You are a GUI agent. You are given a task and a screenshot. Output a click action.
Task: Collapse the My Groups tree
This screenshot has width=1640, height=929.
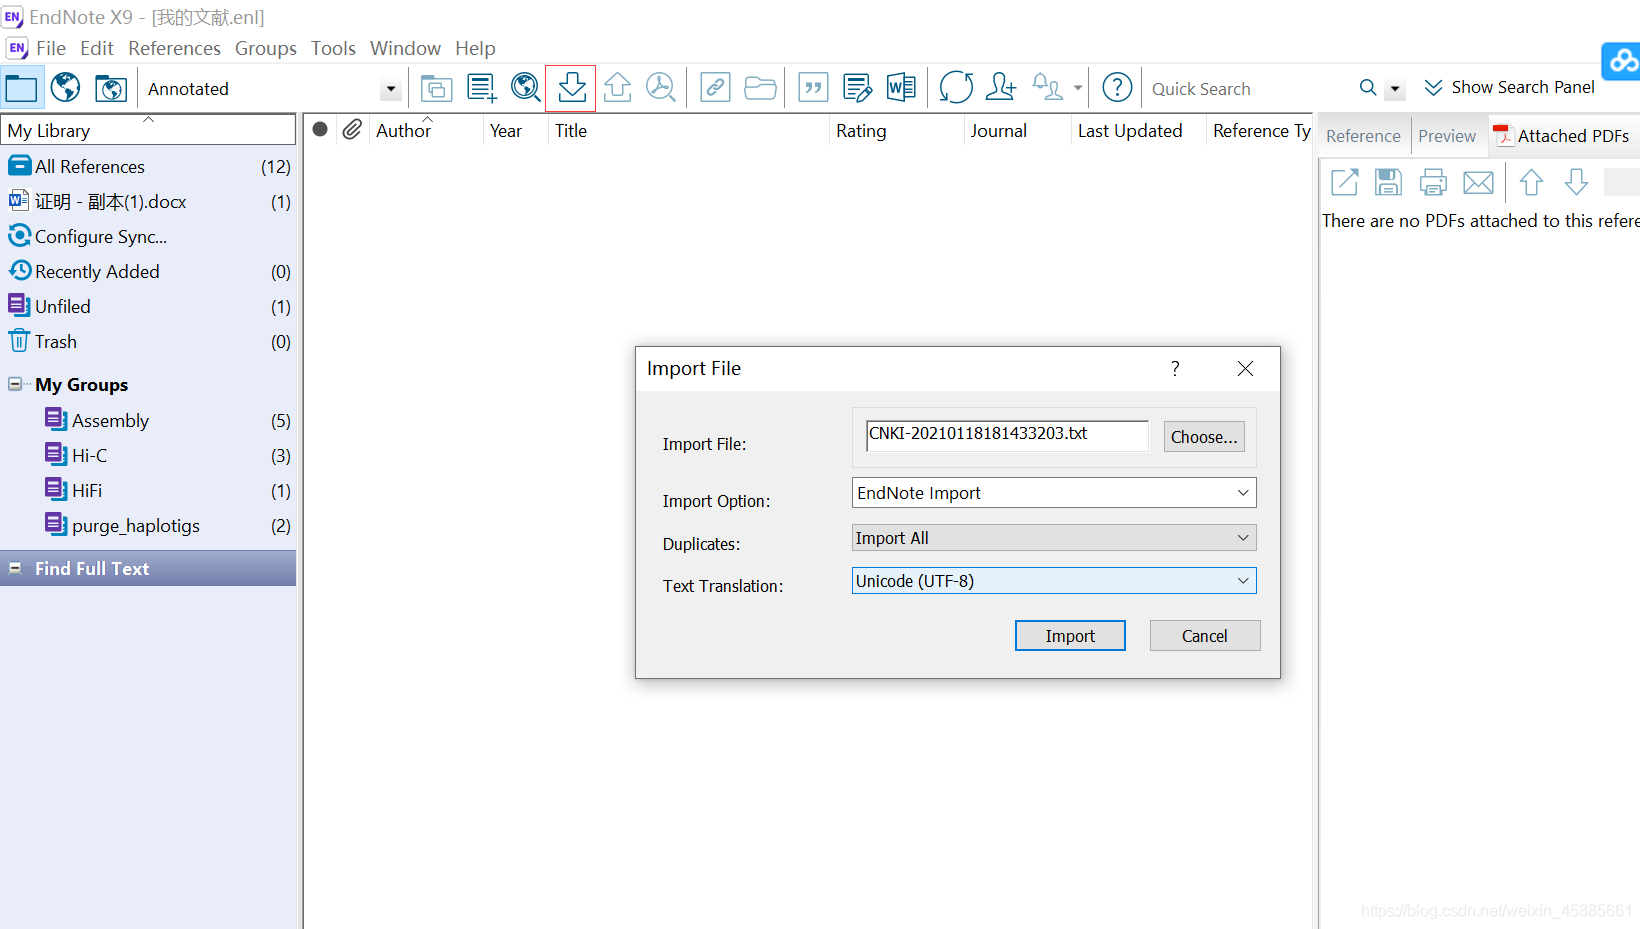pyautogui.click(x=15, y=384)
